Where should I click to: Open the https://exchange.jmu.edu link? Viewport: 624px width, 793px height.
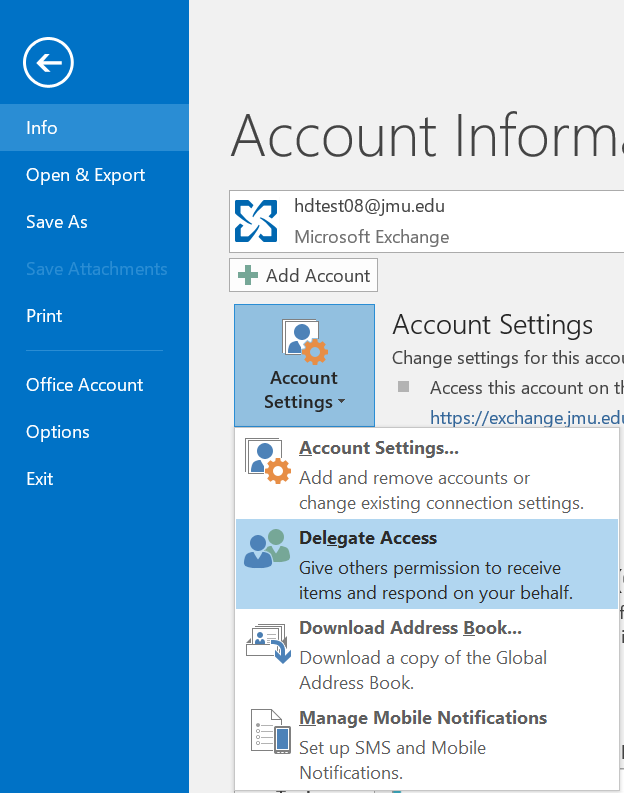(527, 418)
